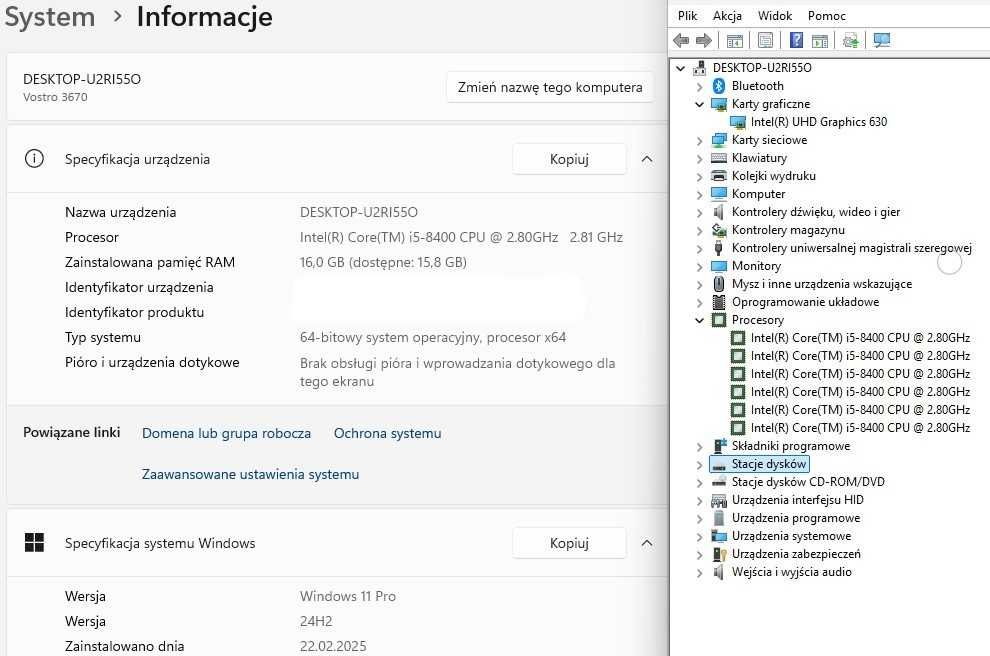
Task: Click the Kolejki wydruku printer icon
Action: point(719,176)
